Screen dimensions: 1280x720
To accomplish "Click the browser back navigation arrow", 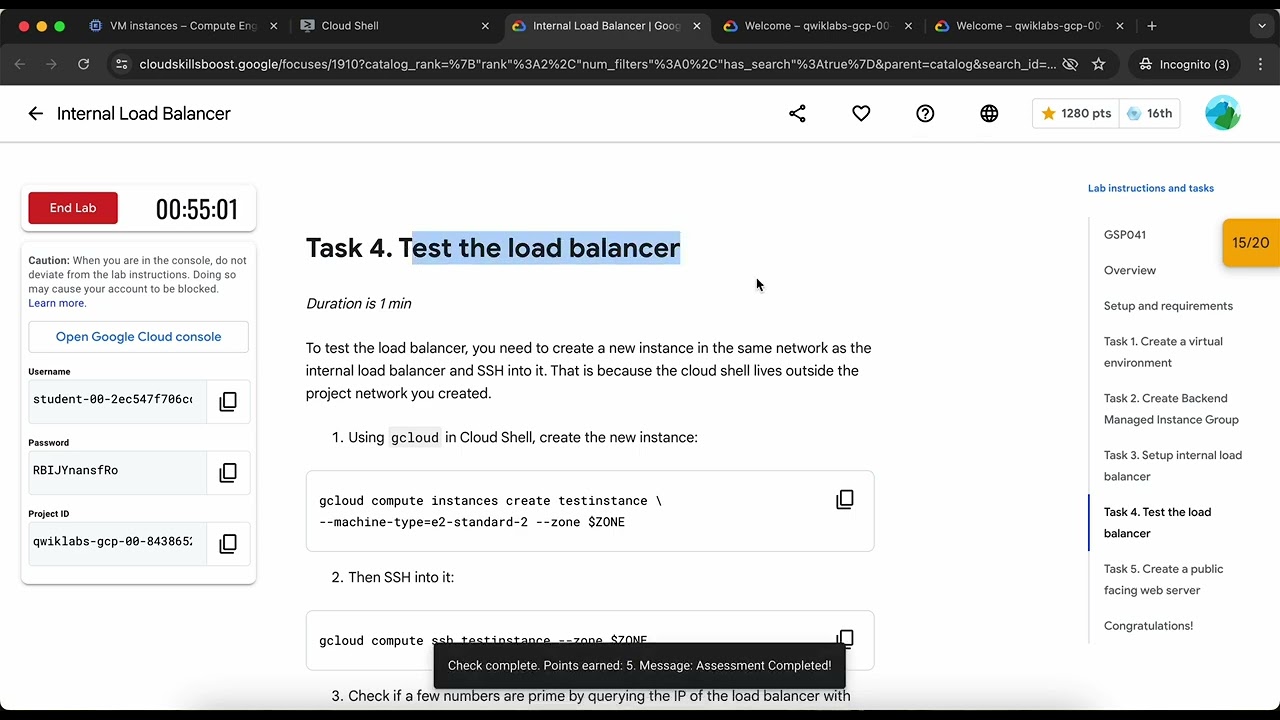I will coord(20,64).
